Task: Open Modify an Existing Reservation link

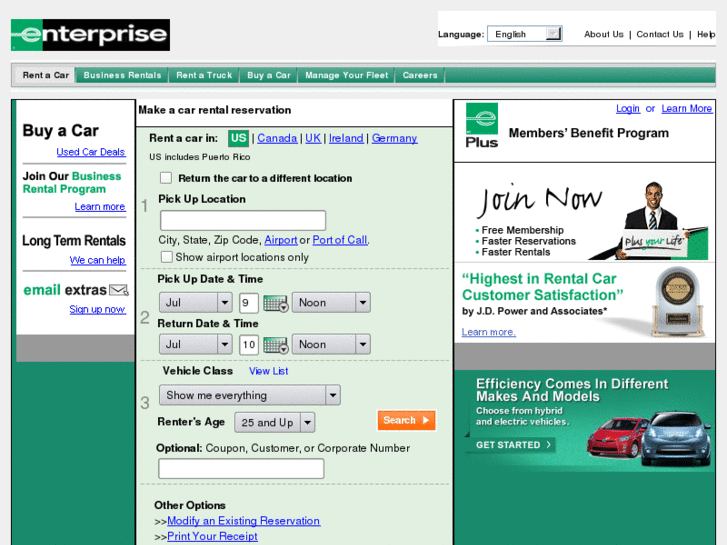Action: click(x=243, y=521)
